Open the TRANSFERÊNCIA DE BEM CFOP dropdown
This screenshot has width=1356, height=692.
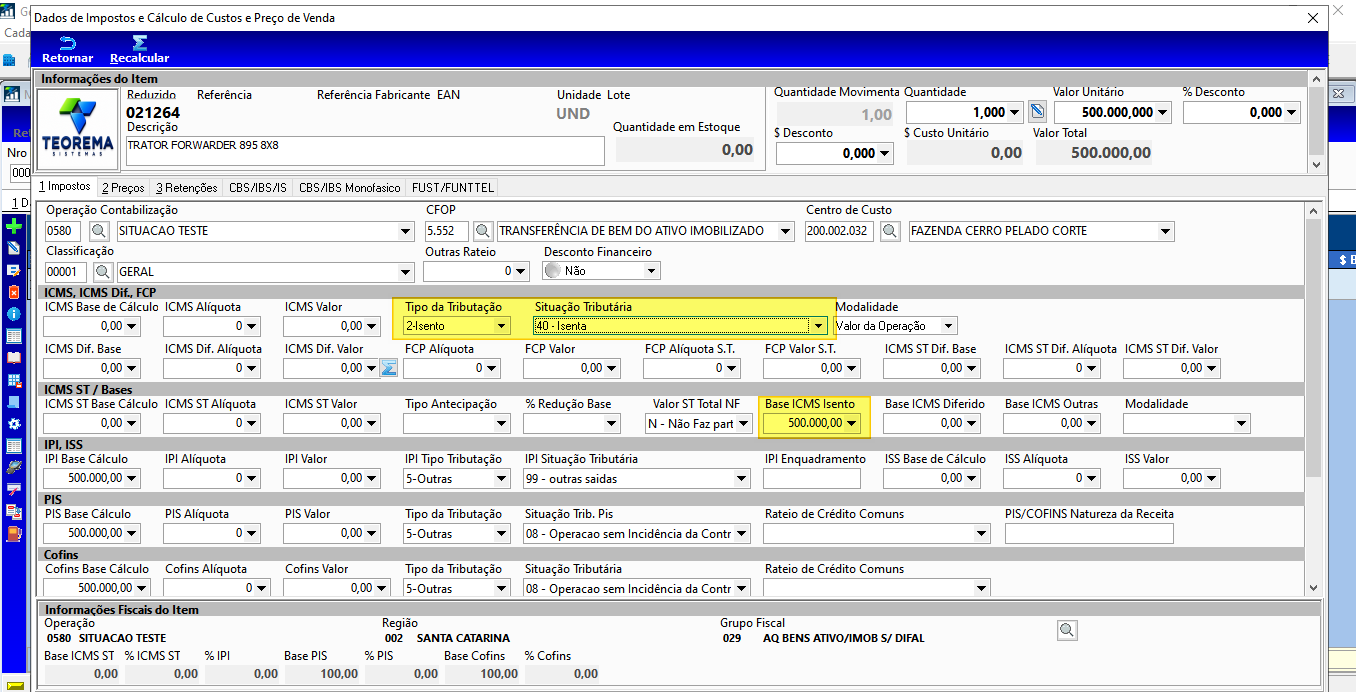coord(785,231)
